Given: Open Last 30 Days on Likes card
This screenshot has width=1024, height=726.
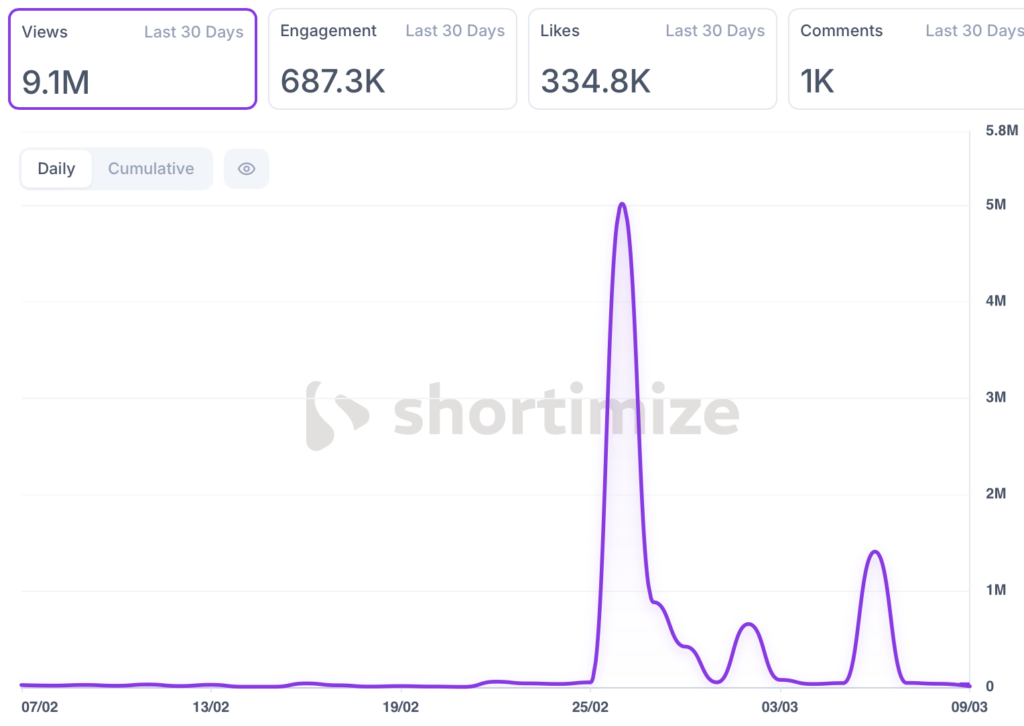Looking at the screenshot, I should click(715, 31).
